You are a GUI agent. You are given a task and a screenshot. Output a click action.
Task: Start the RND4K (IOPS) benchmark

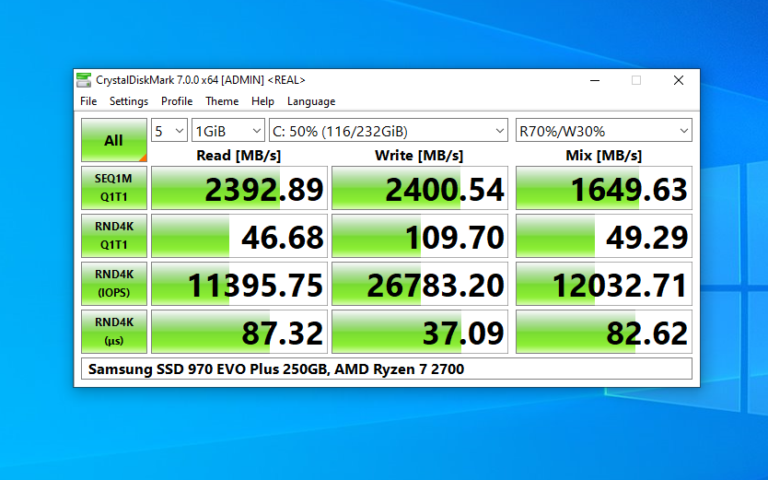[x=113, y=285]
